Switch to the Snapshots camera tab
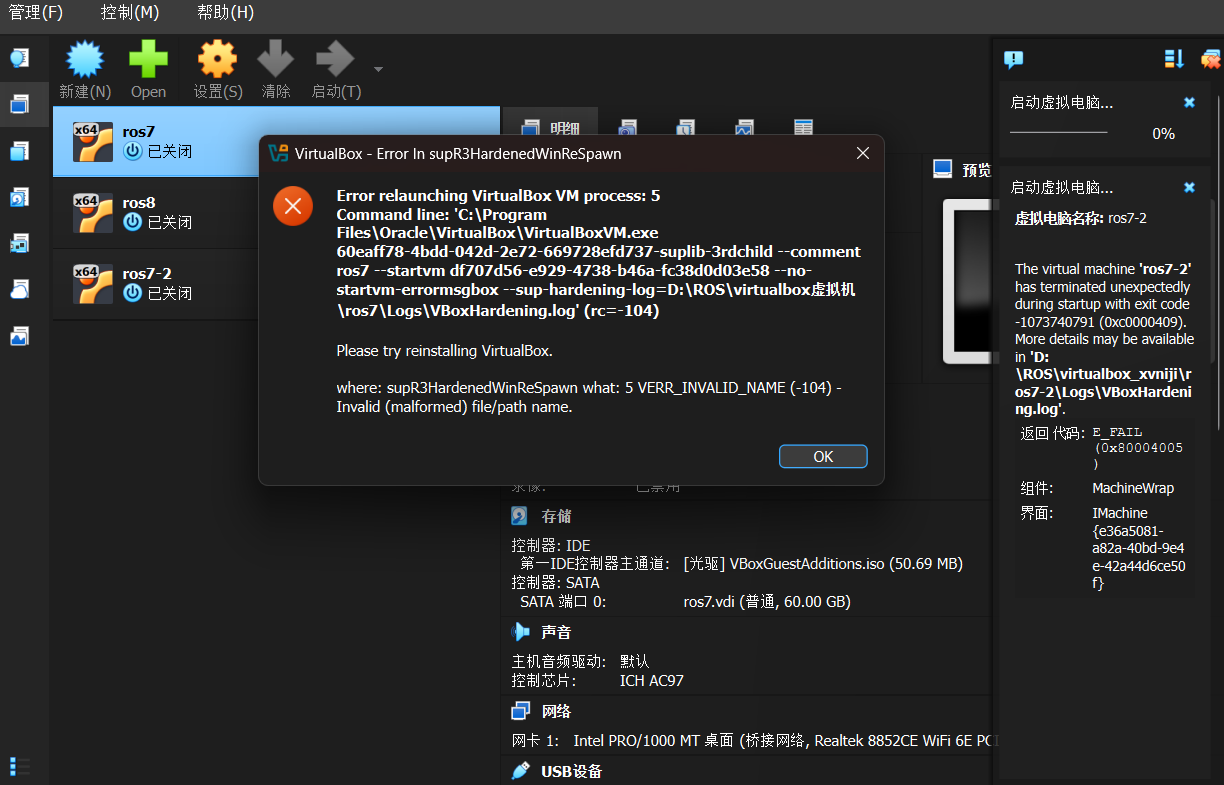Screen dimensions: 1224x785 627,127
